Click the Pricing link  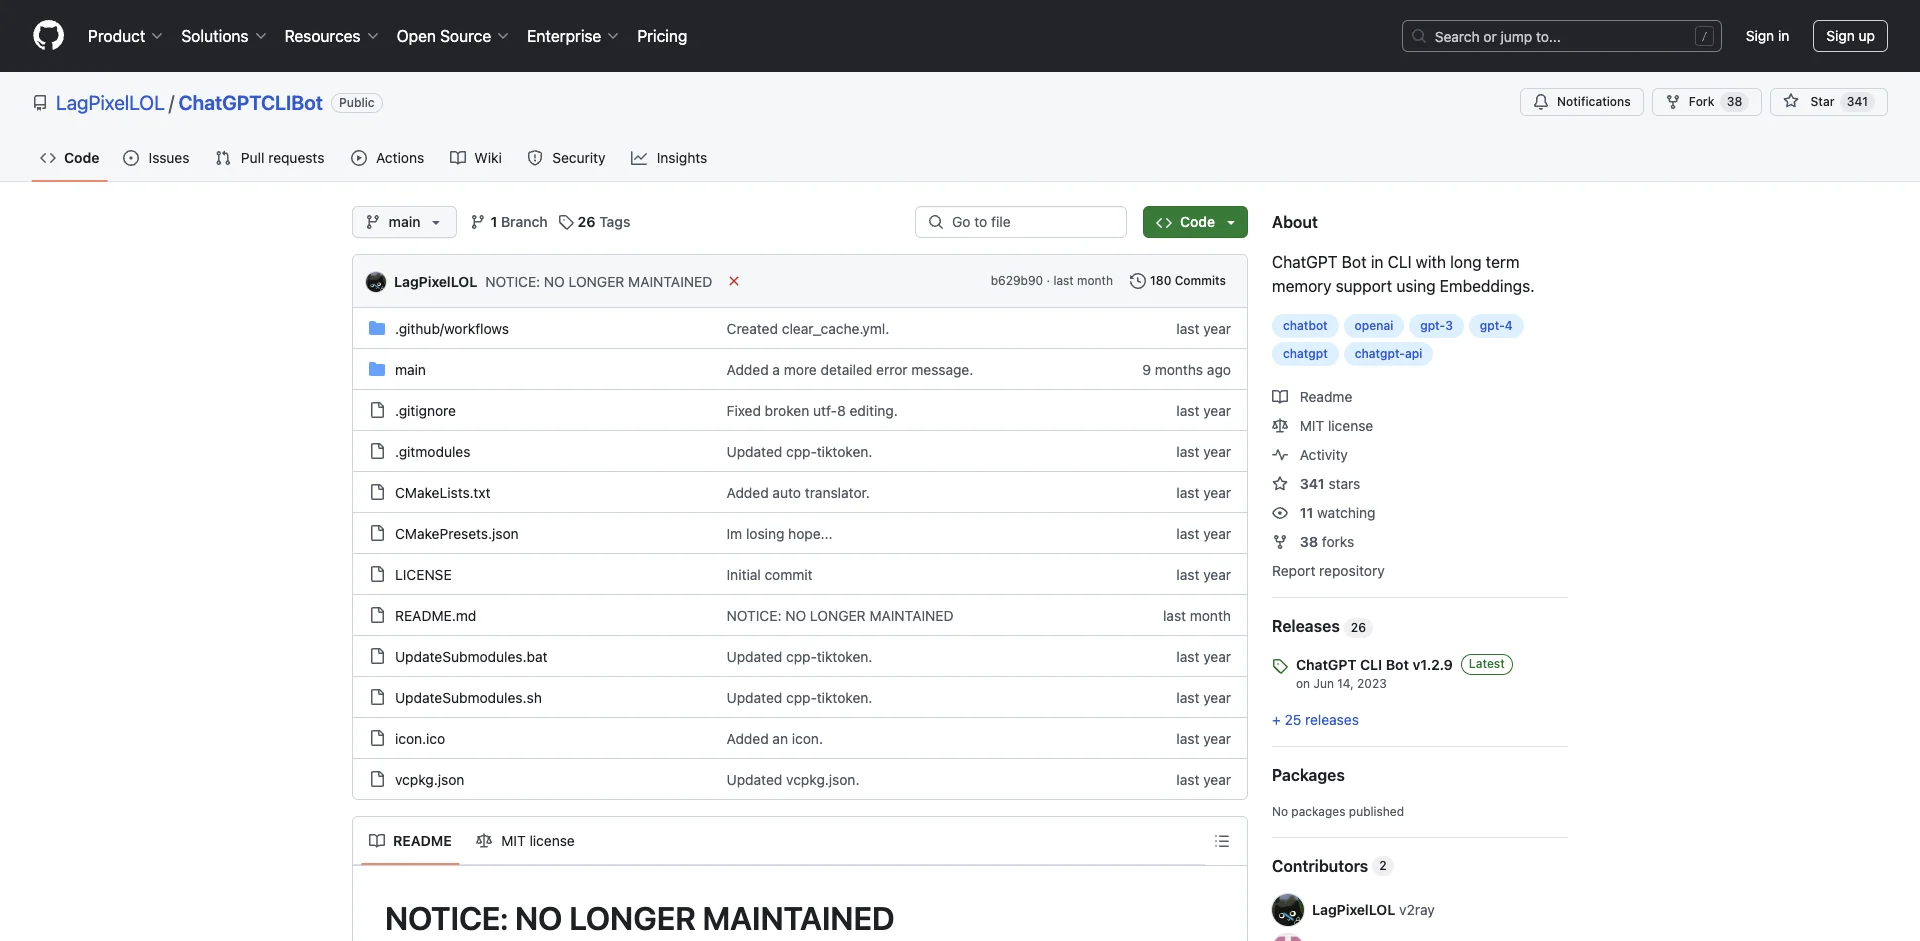[x=662, y=36]
